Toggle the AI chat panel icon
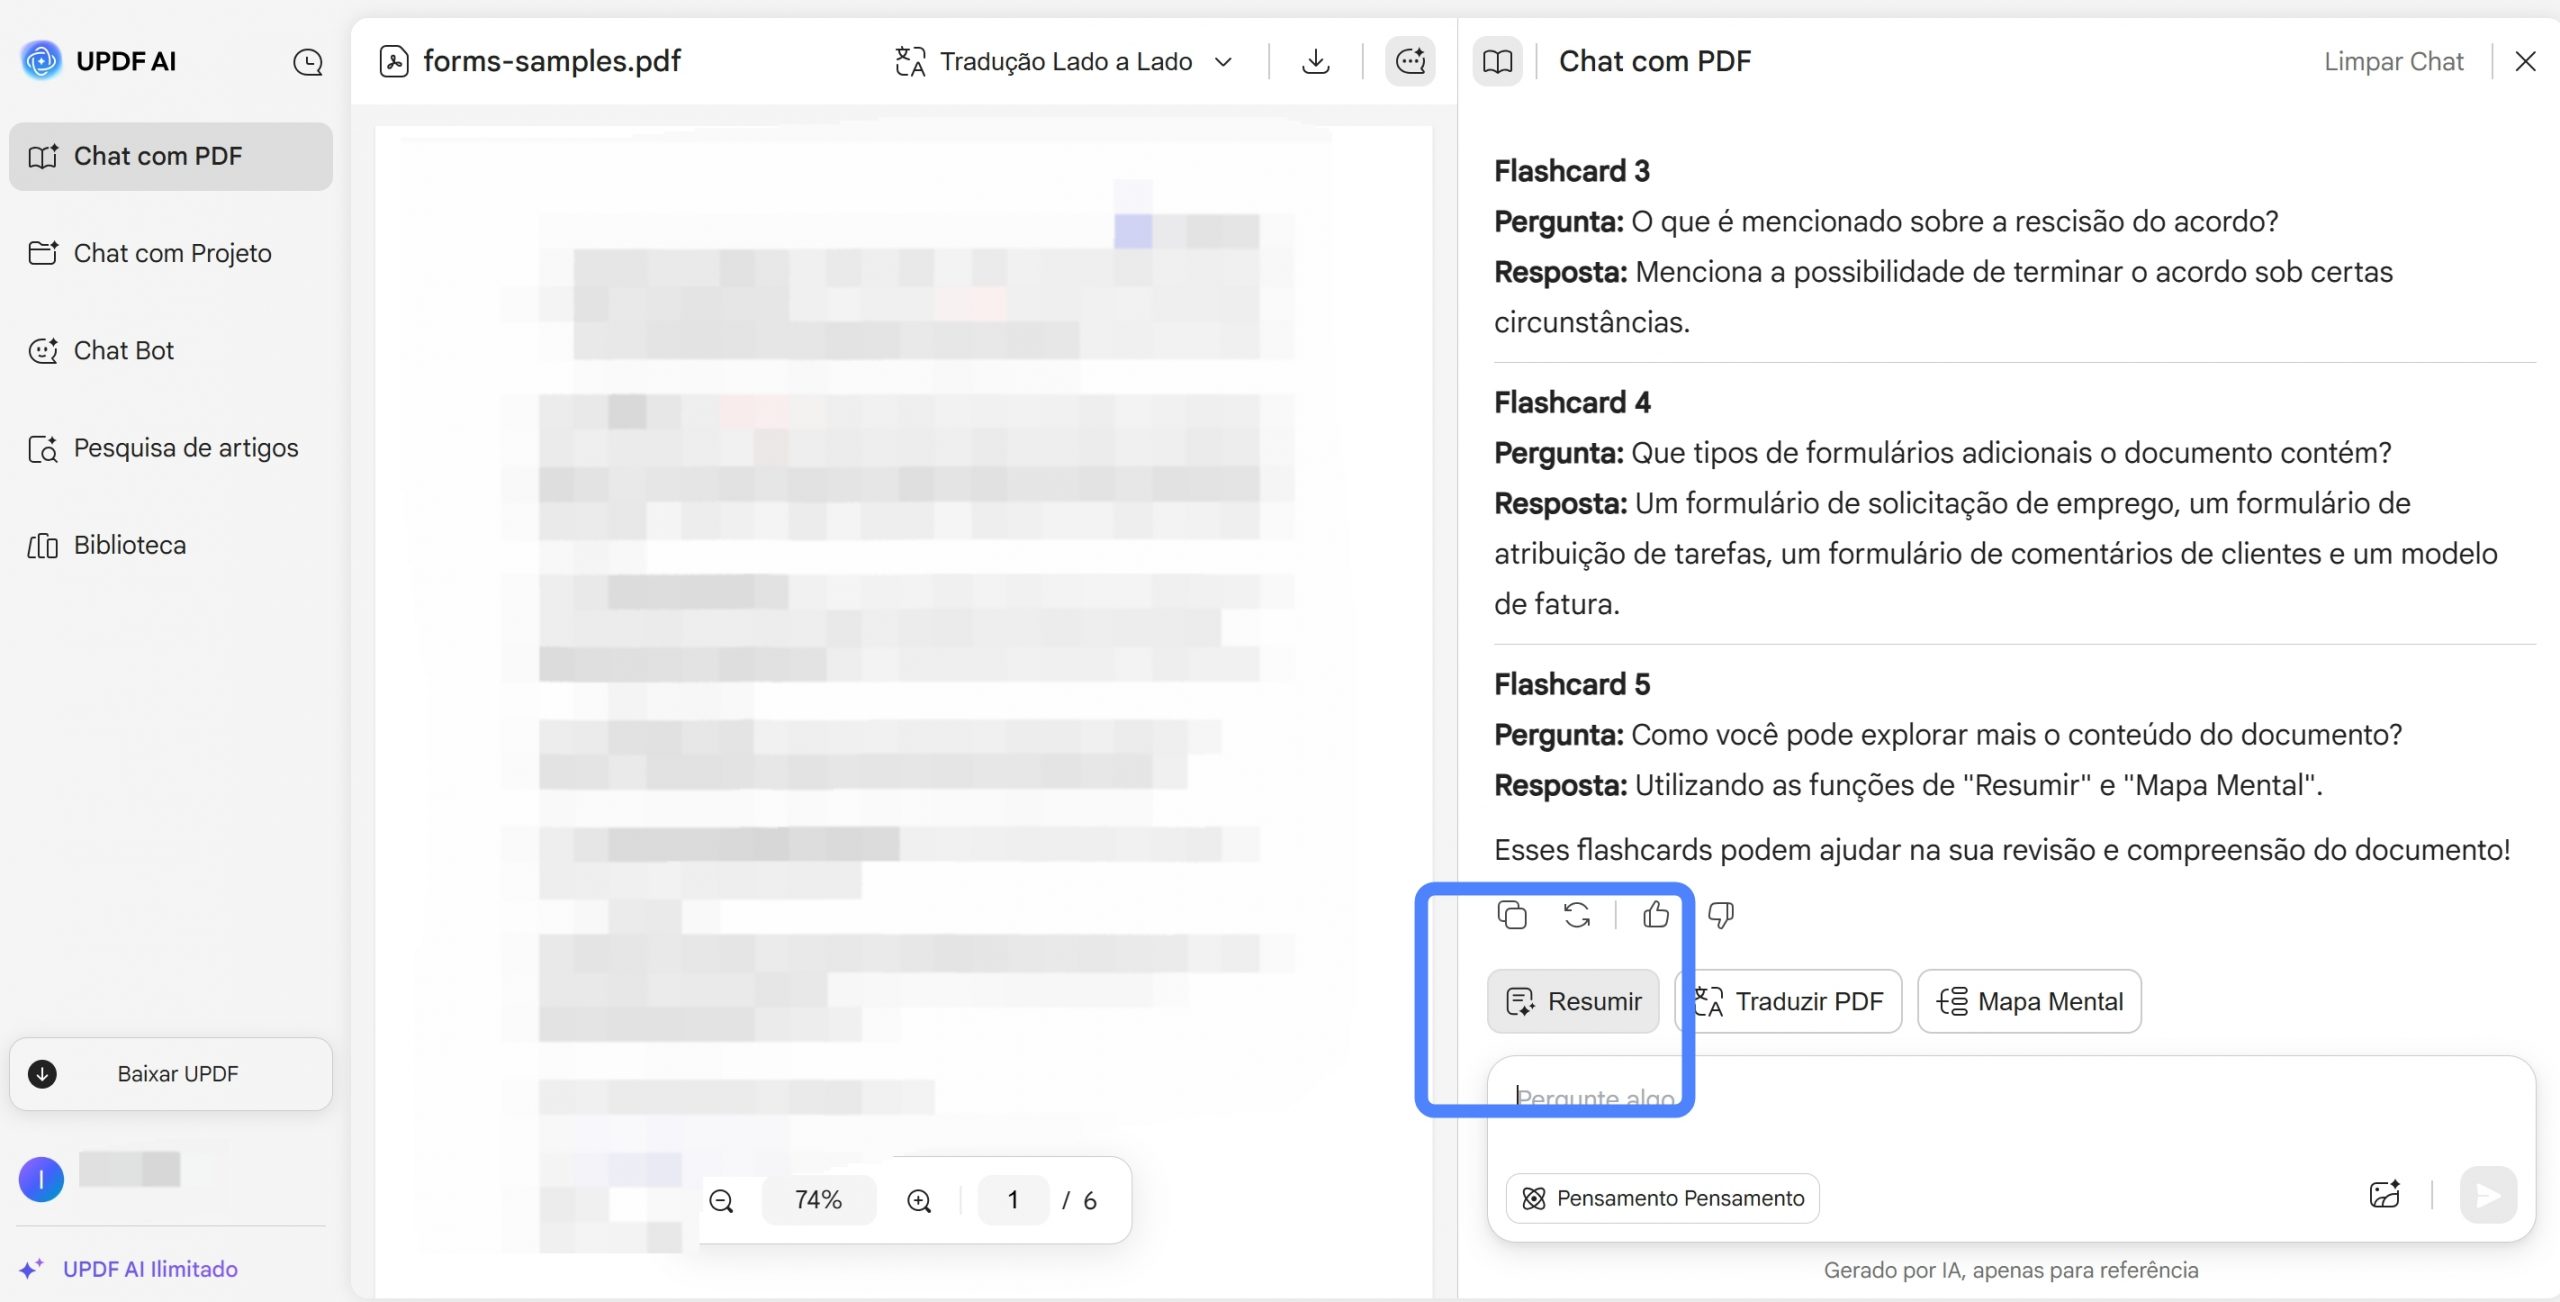 click(x=1410, y=62)
